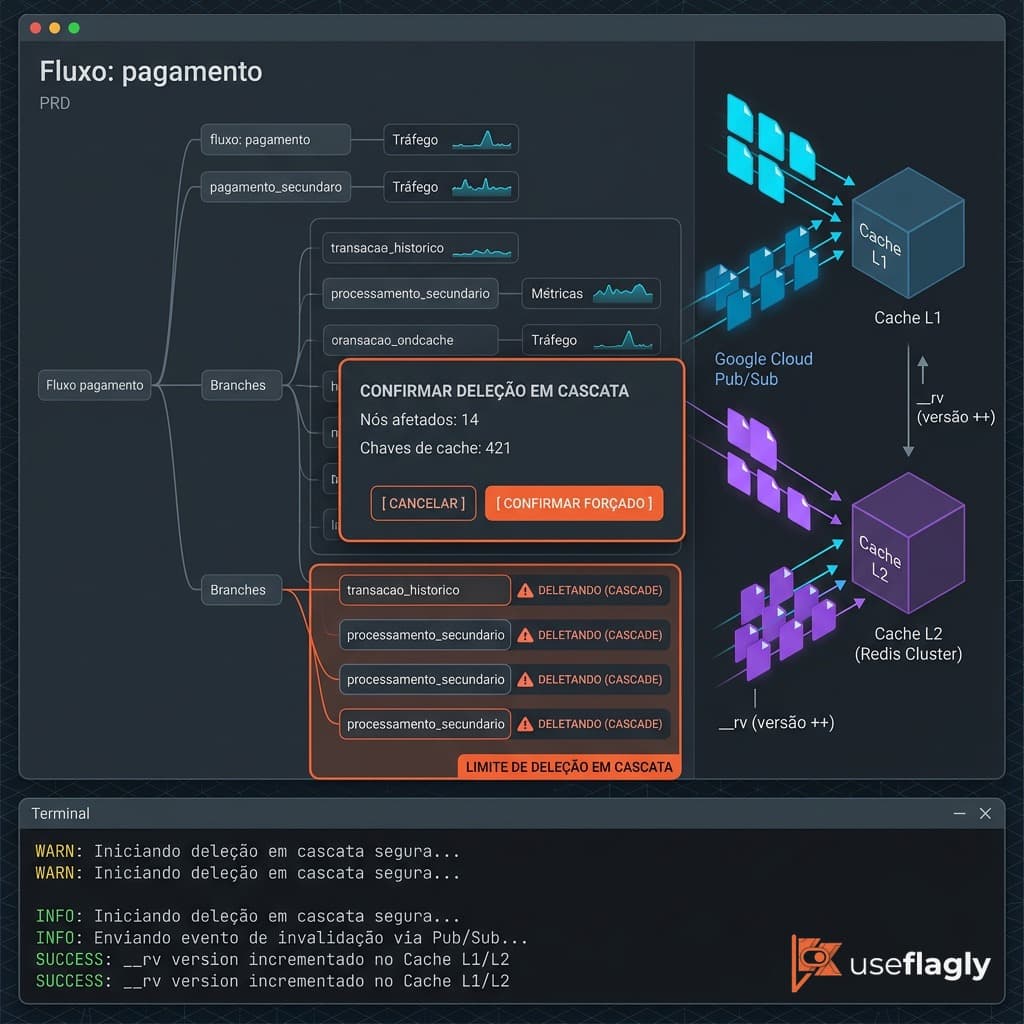Click the warning icon beside transacao_historico
Image resolution: width=1024 pixels, height=1024 pixels.
click(525, 590)
